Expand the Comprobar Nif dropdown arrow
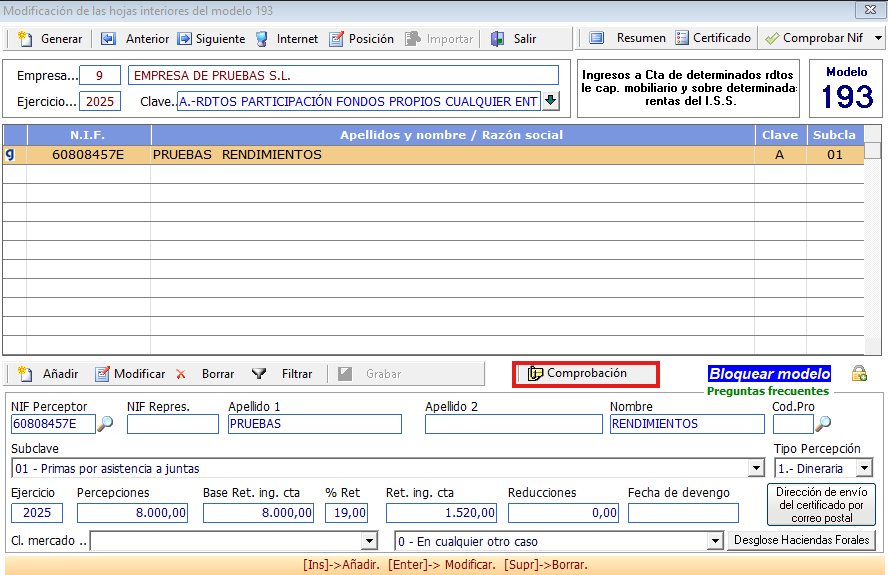The height and width of the screenshot is (575, 888). [877, 38]
